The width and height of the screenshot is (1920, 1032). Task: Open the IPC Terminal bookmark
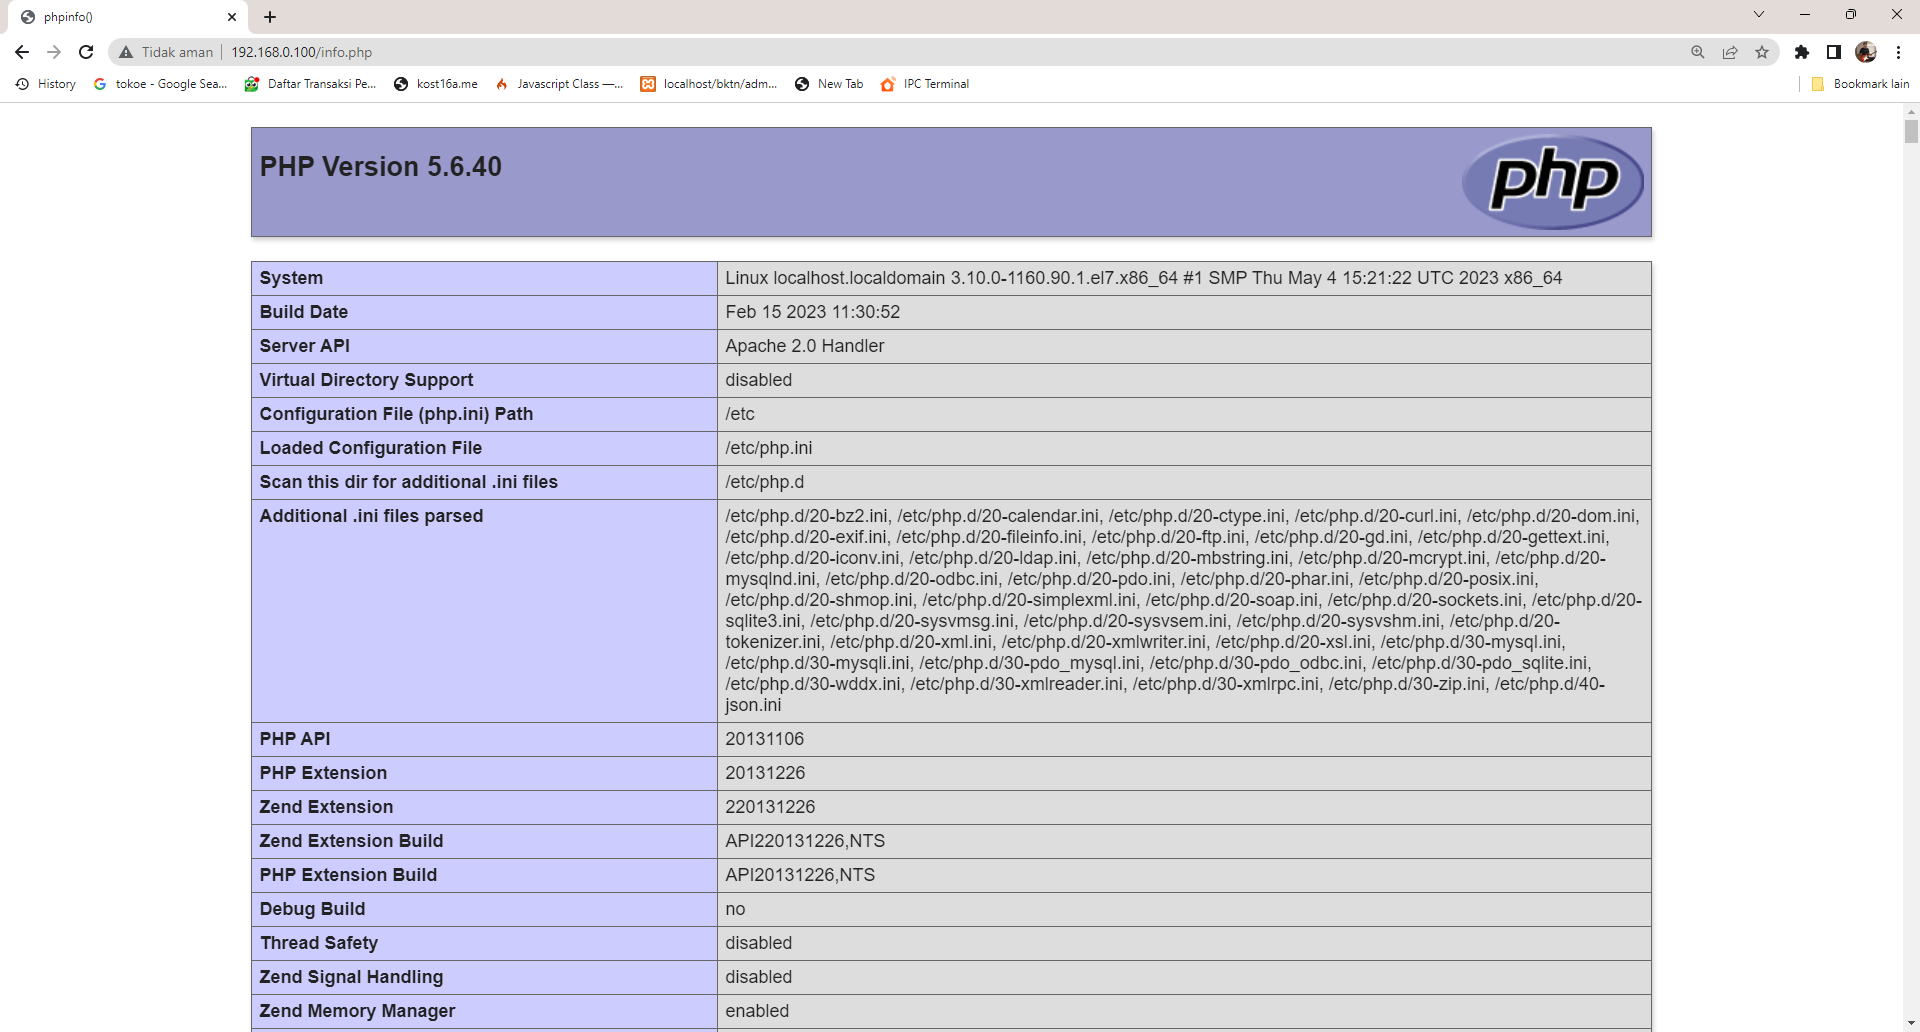tap(925, 84)
